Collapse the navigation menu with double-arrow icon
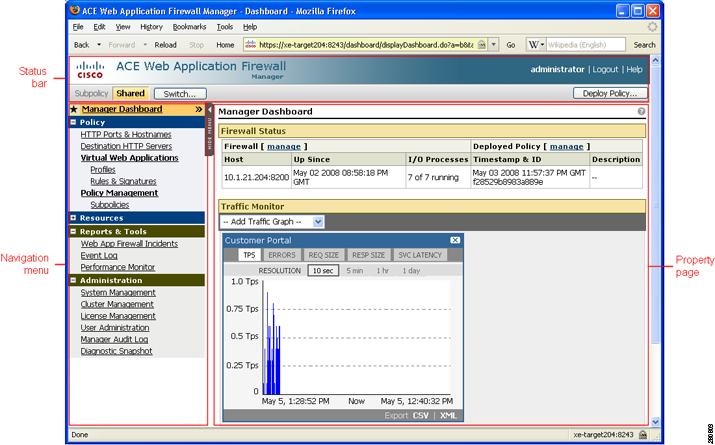715x445 pixels. click(198, 109)
